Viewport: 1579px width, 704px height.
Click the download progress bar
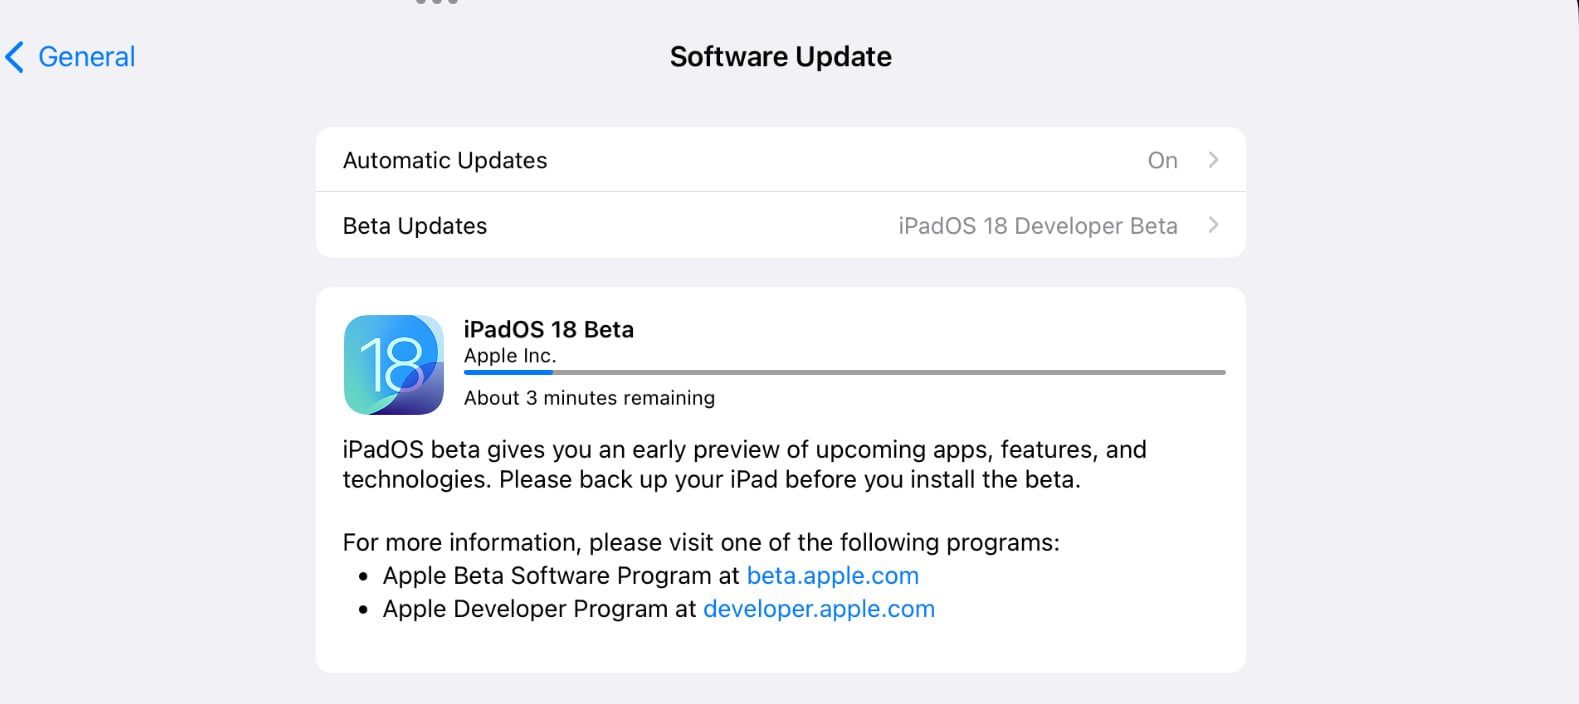click(x=845, y=373)
